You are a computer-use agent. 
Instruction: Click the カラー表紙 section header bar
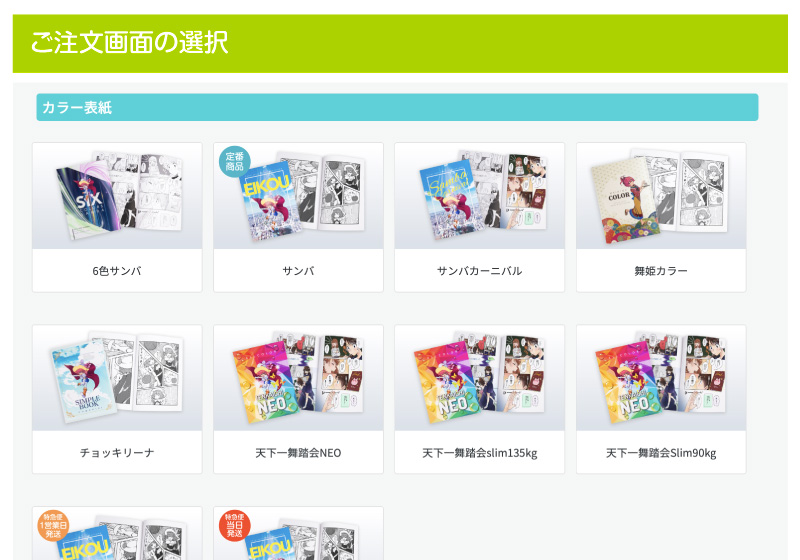[397, 107]
